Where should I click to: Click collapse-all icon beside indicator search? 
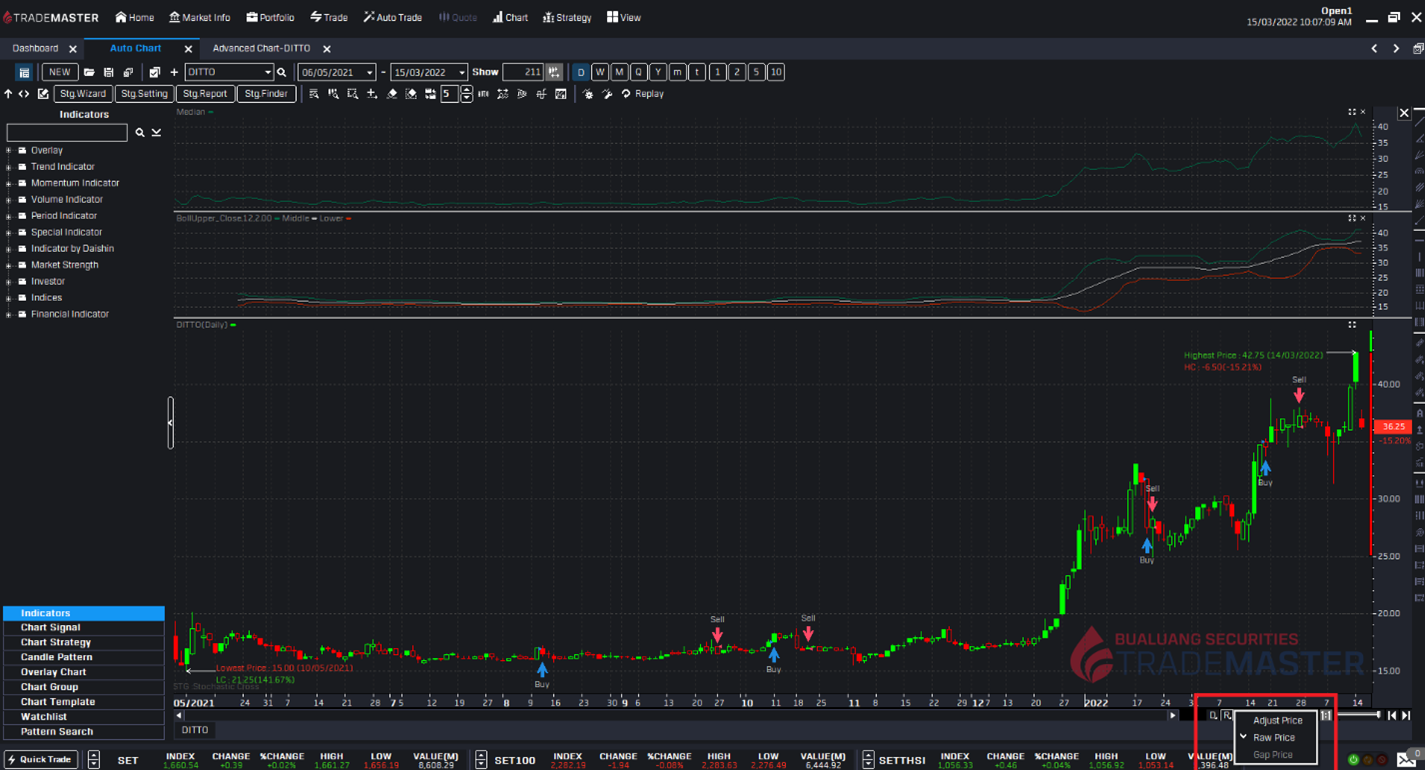pos(156,132)
